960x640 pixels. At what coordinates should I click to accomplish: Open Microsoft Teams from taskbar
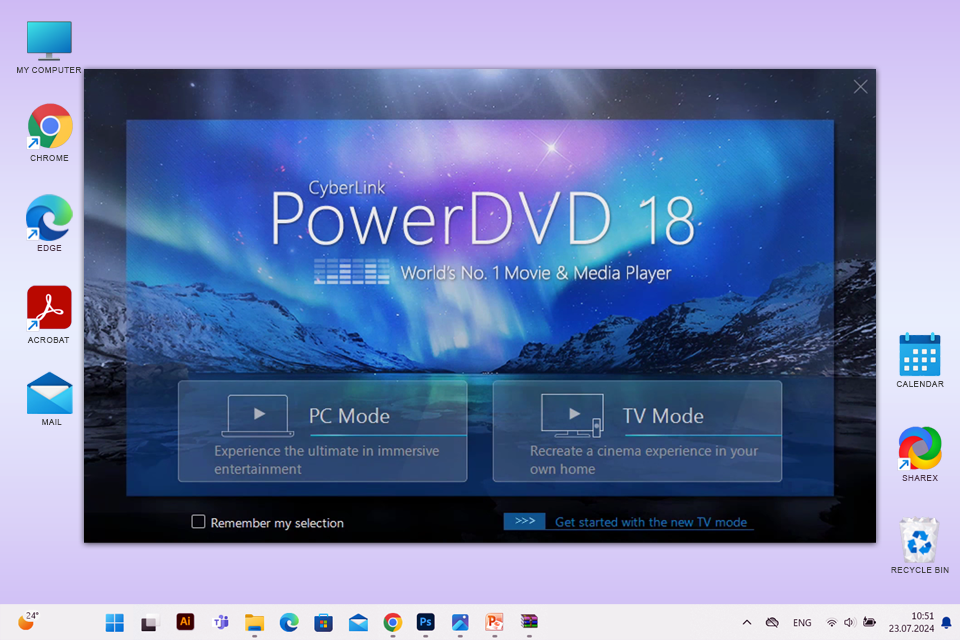click(220, 623)
